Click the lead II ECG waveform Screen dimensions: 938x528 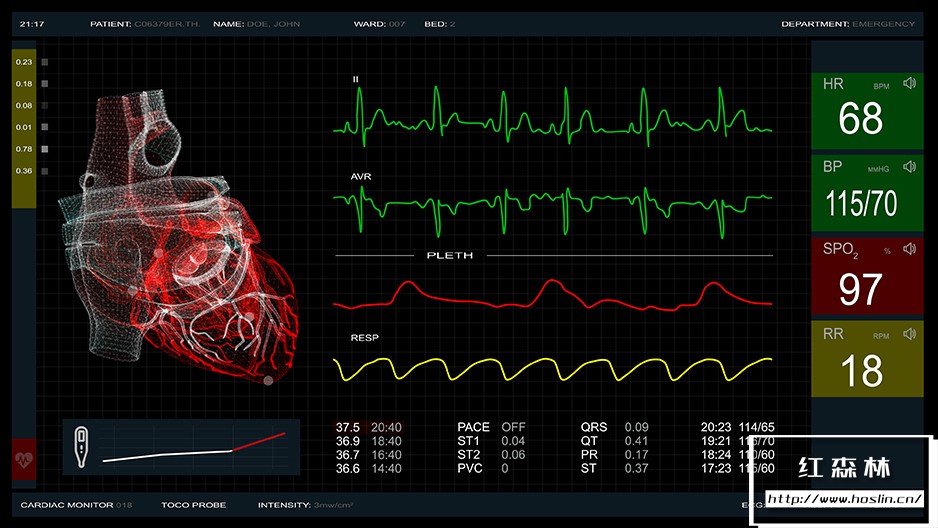552,117
